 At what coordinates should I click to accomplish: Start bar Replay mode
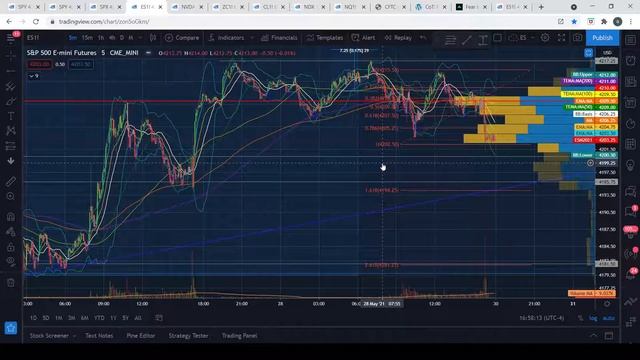tap(398, 38)
